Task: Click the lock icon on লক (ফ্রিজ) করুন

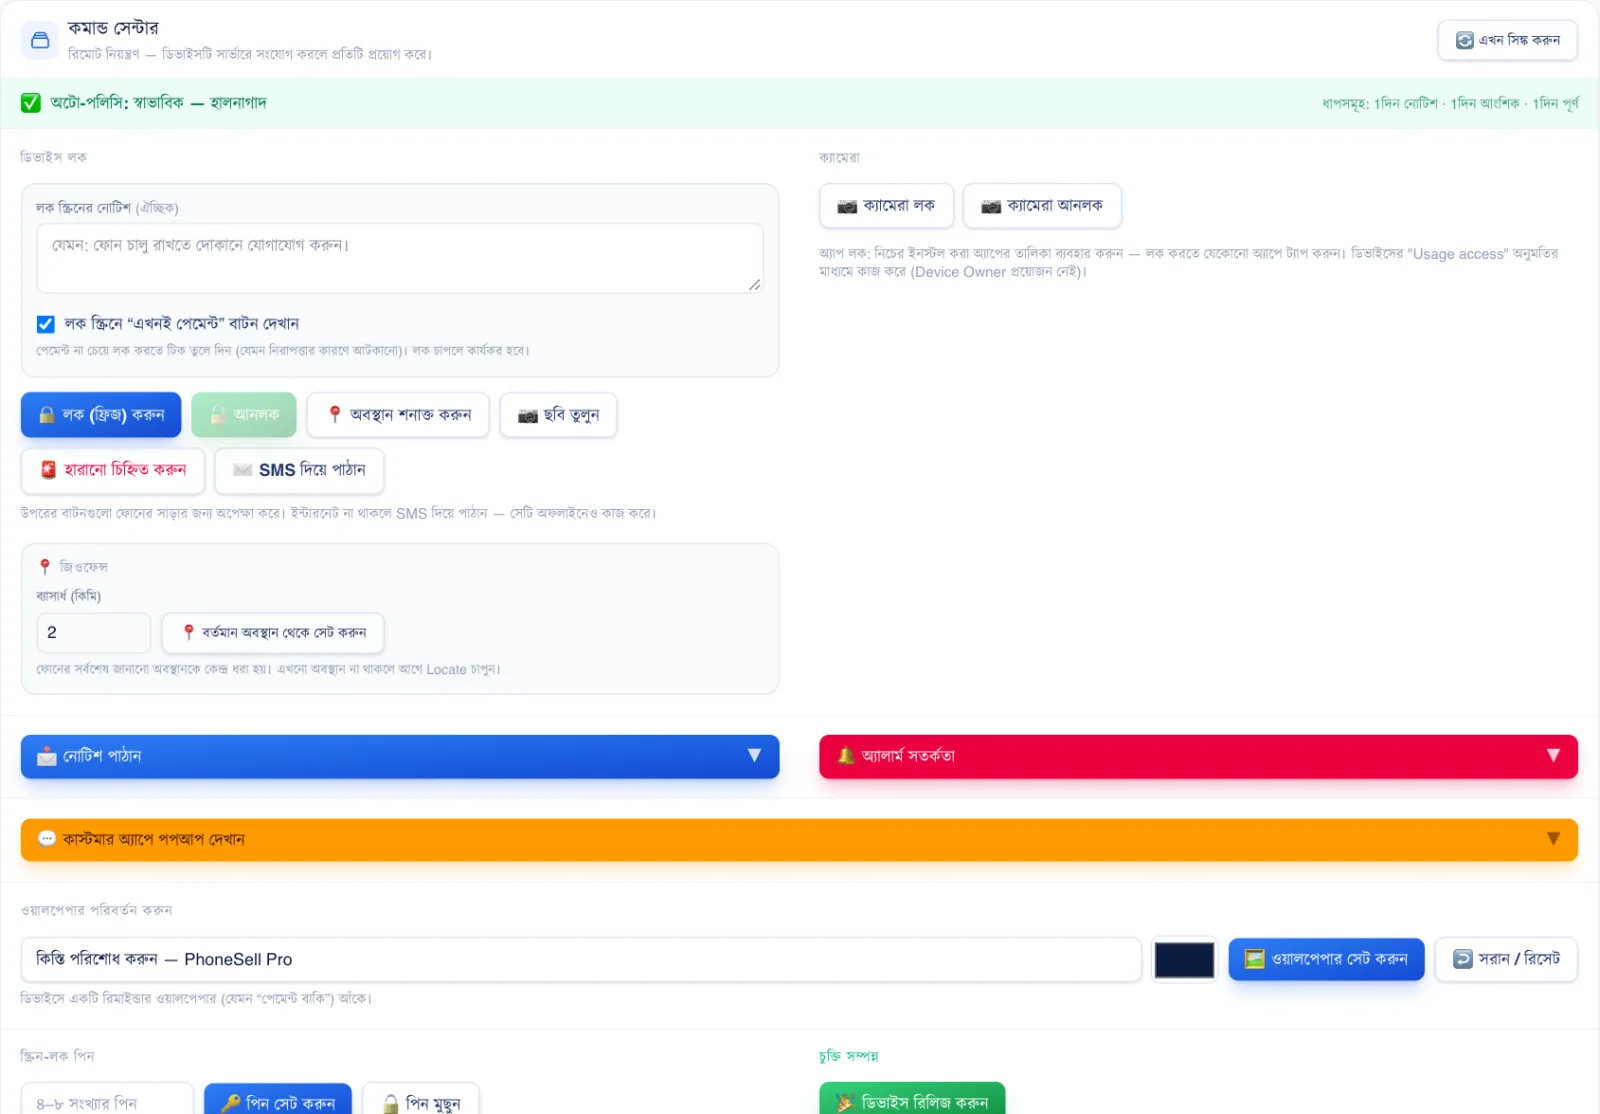Action: coord(46,415)
